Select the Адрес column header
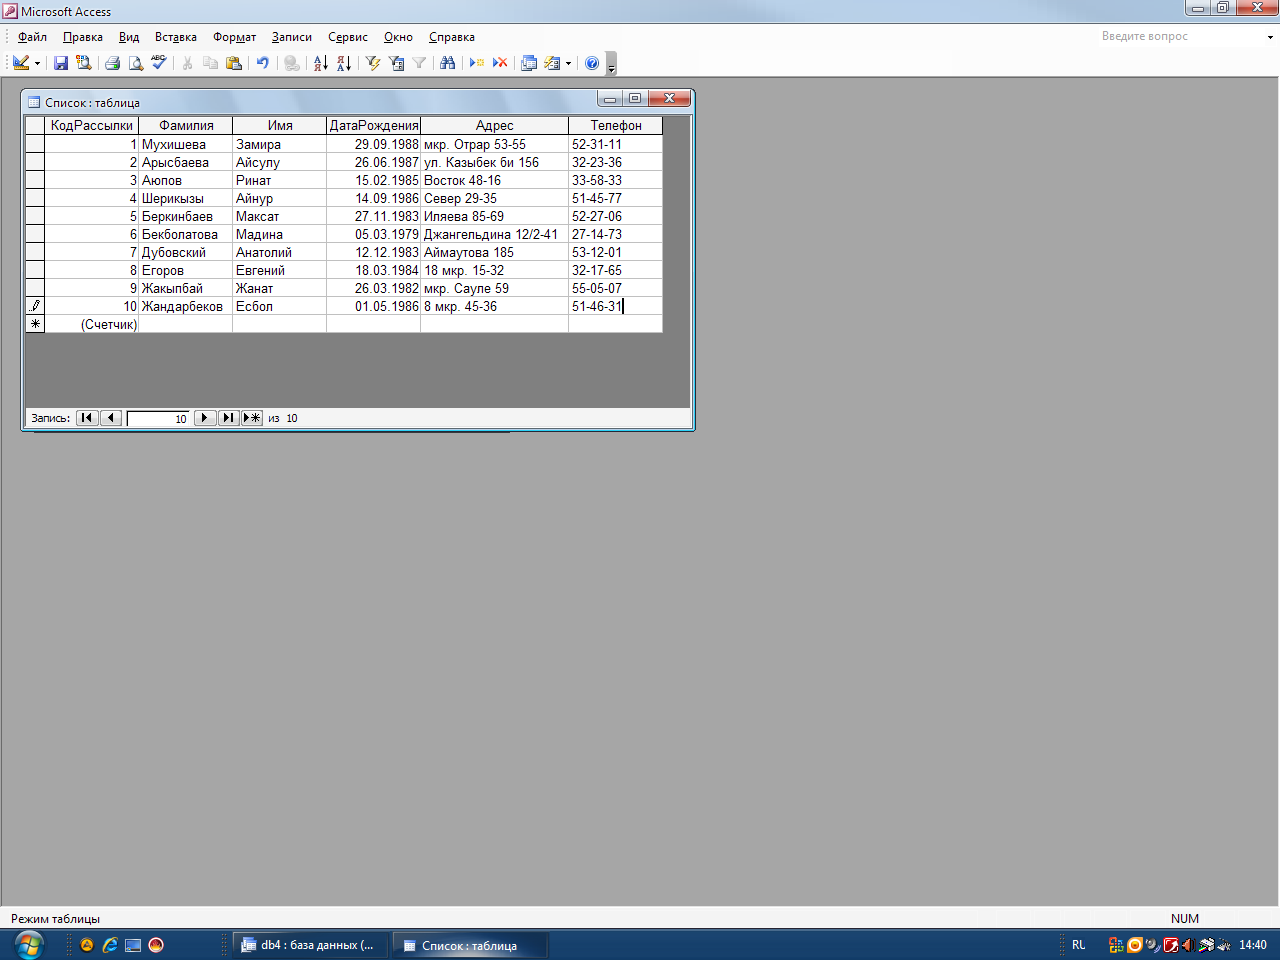Viewport: 1280px width, 960px height. 495,125
